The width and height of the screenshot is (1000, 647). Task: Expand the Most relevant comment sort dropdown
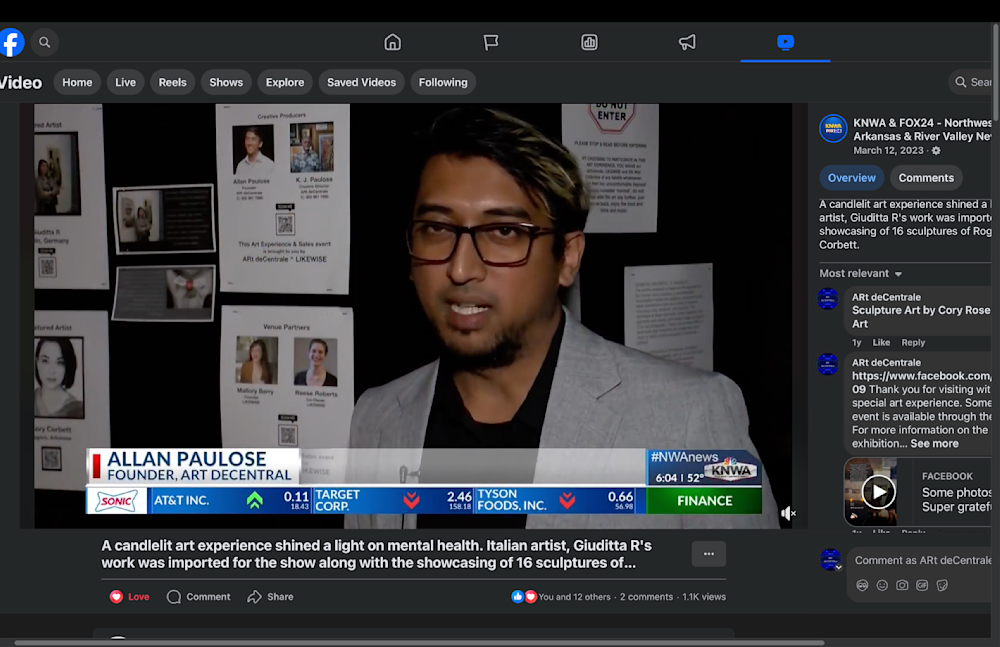click(x=861, y=273)
